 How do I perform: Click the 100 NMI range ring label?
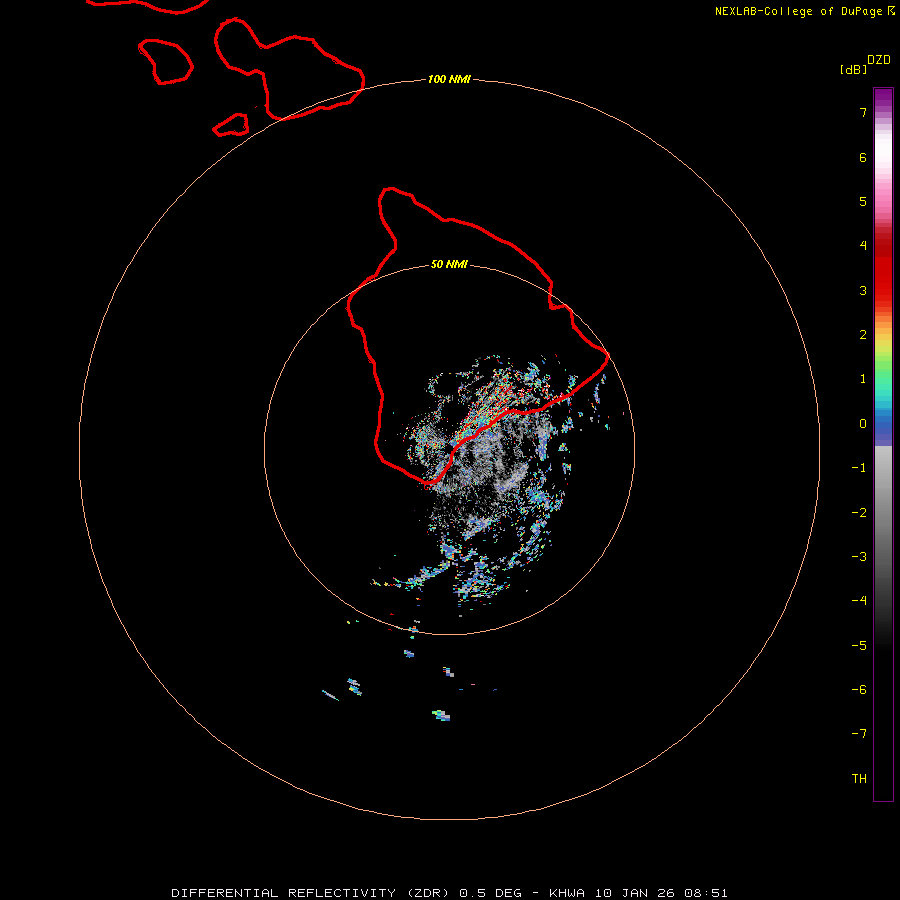[449, 79]
